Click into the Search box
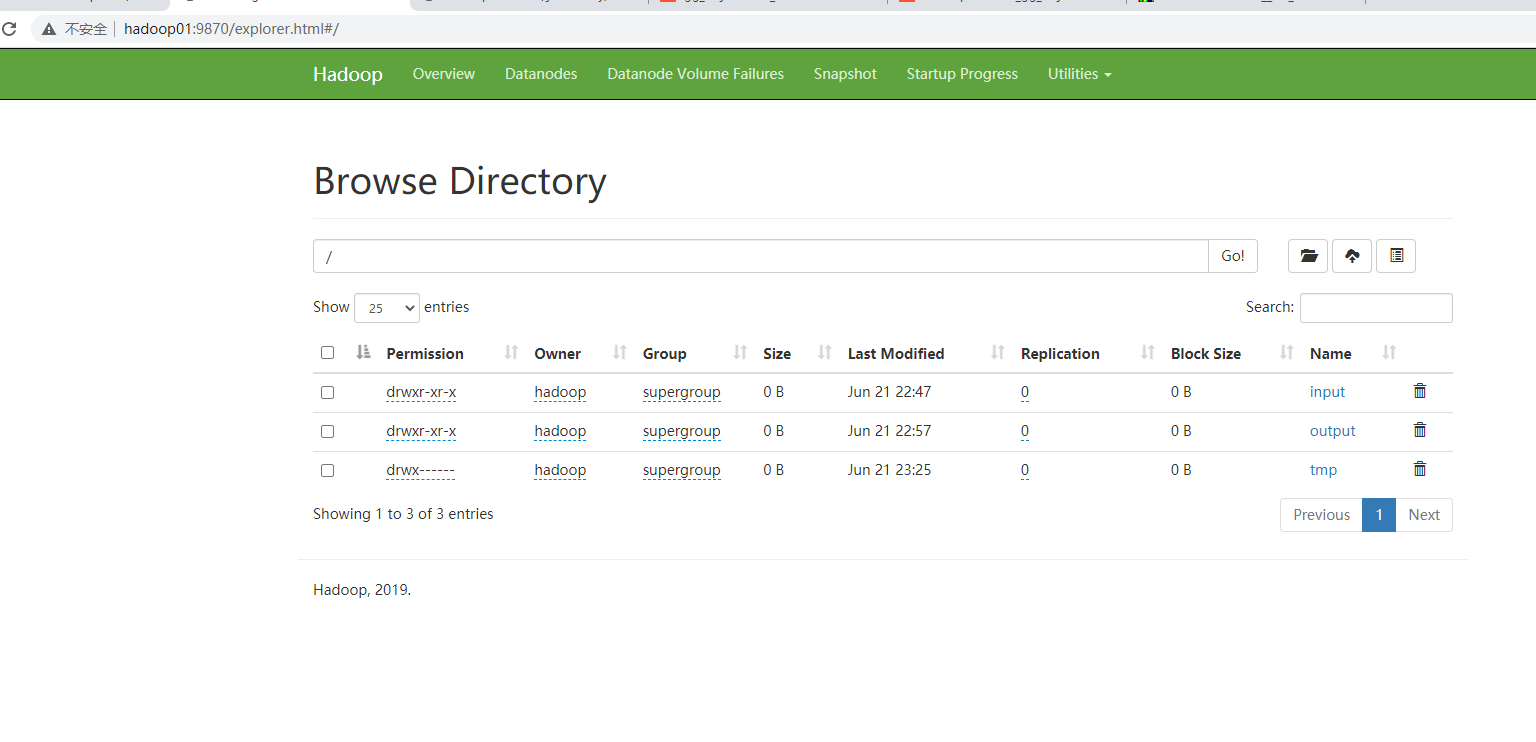The width and height of the screenshot is (1536, 742). [x=1376, y=308]
